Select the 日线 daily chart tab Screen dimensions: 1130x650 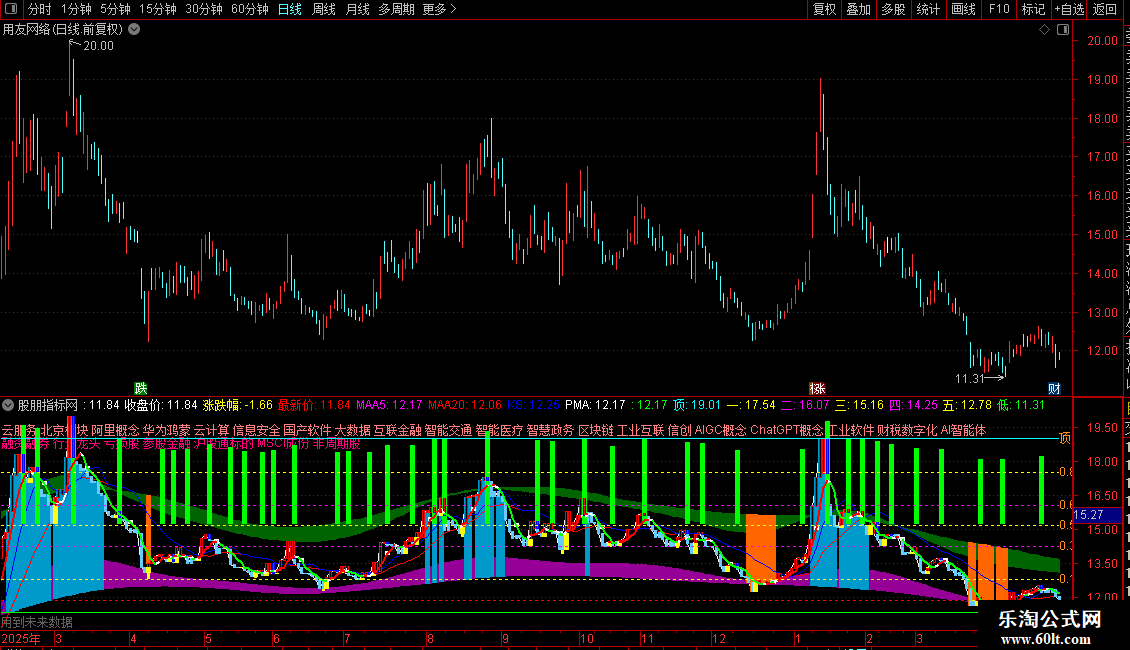click(290, 9)
